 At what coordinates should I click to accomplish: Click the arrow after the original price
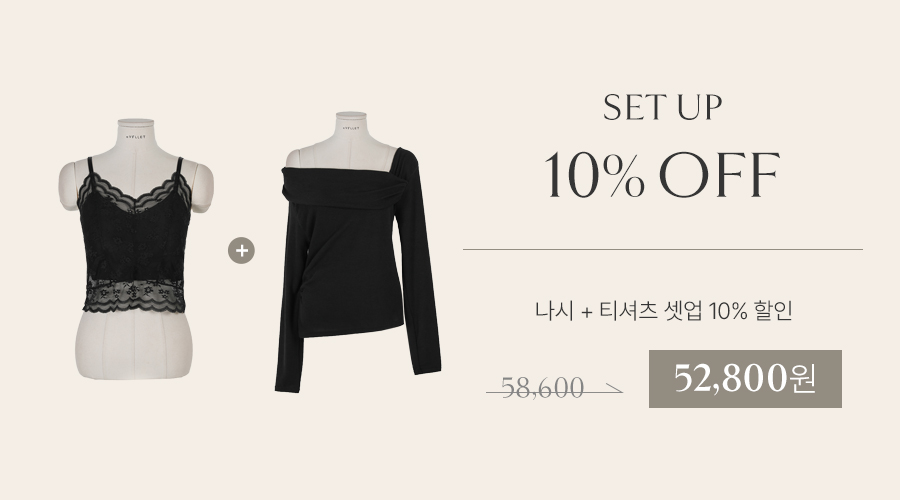click(x=610, y=390)
